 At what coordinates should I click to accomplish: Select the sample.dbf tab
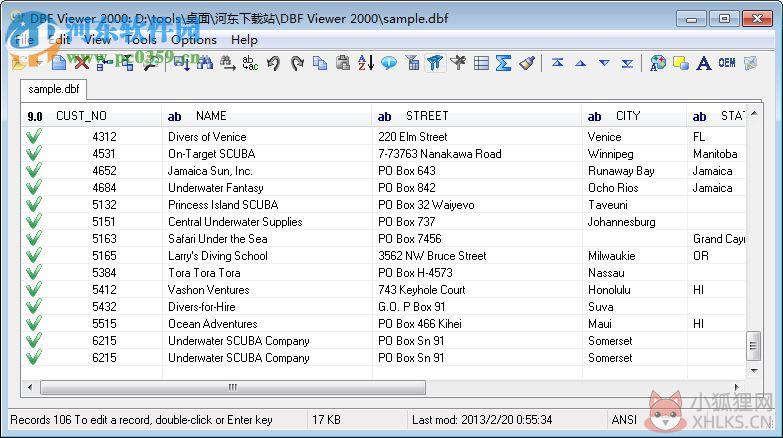[53, 89]
